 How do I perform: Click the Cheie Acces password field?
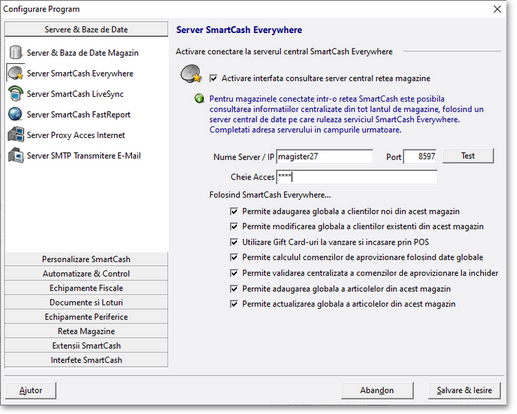click(x=357, y=177)
